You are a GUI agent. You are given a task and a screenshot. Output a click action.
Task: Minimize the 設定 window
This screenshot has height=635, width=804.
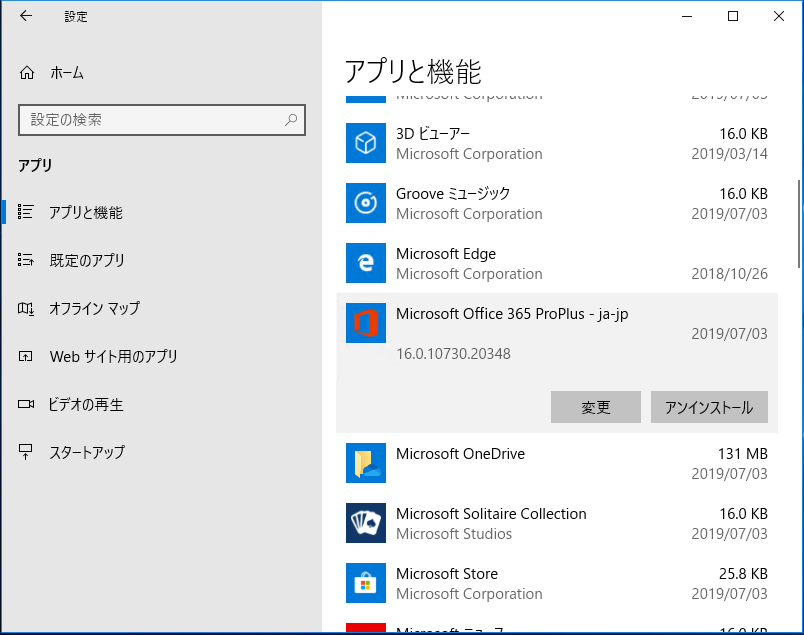tap(687, 16)
